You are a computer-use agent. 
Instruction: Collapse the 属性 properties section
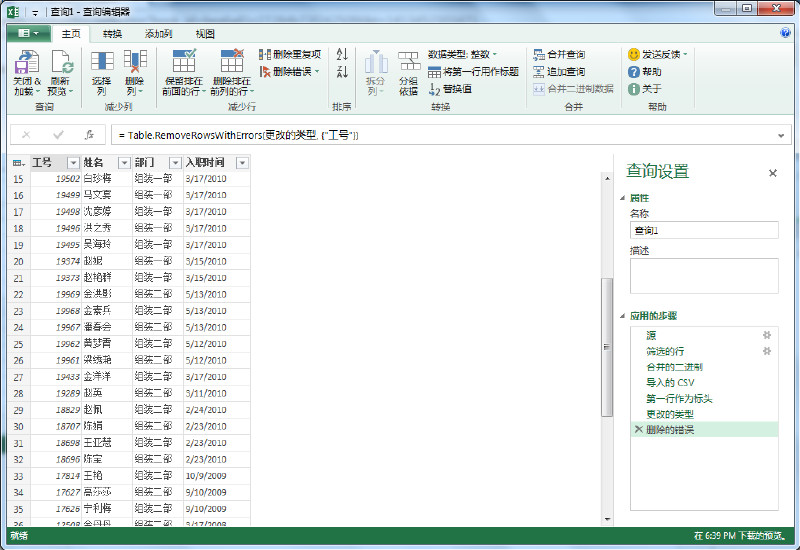click(622, 198)
